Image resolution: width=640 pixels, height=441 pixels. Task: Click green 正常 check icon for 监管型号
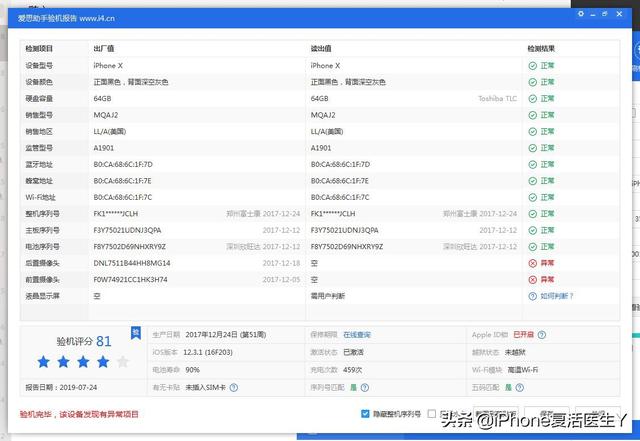click(x=532, y=148)
